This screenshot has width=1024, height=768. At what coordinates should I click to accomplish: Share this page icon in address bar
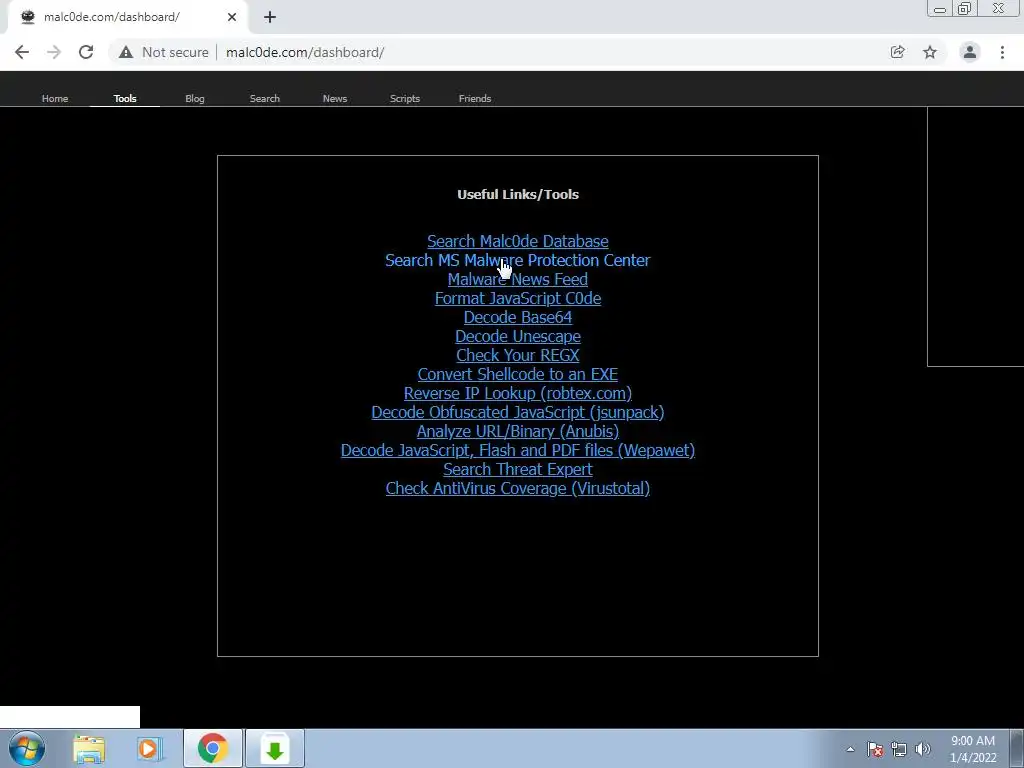[x=898, y=52]
